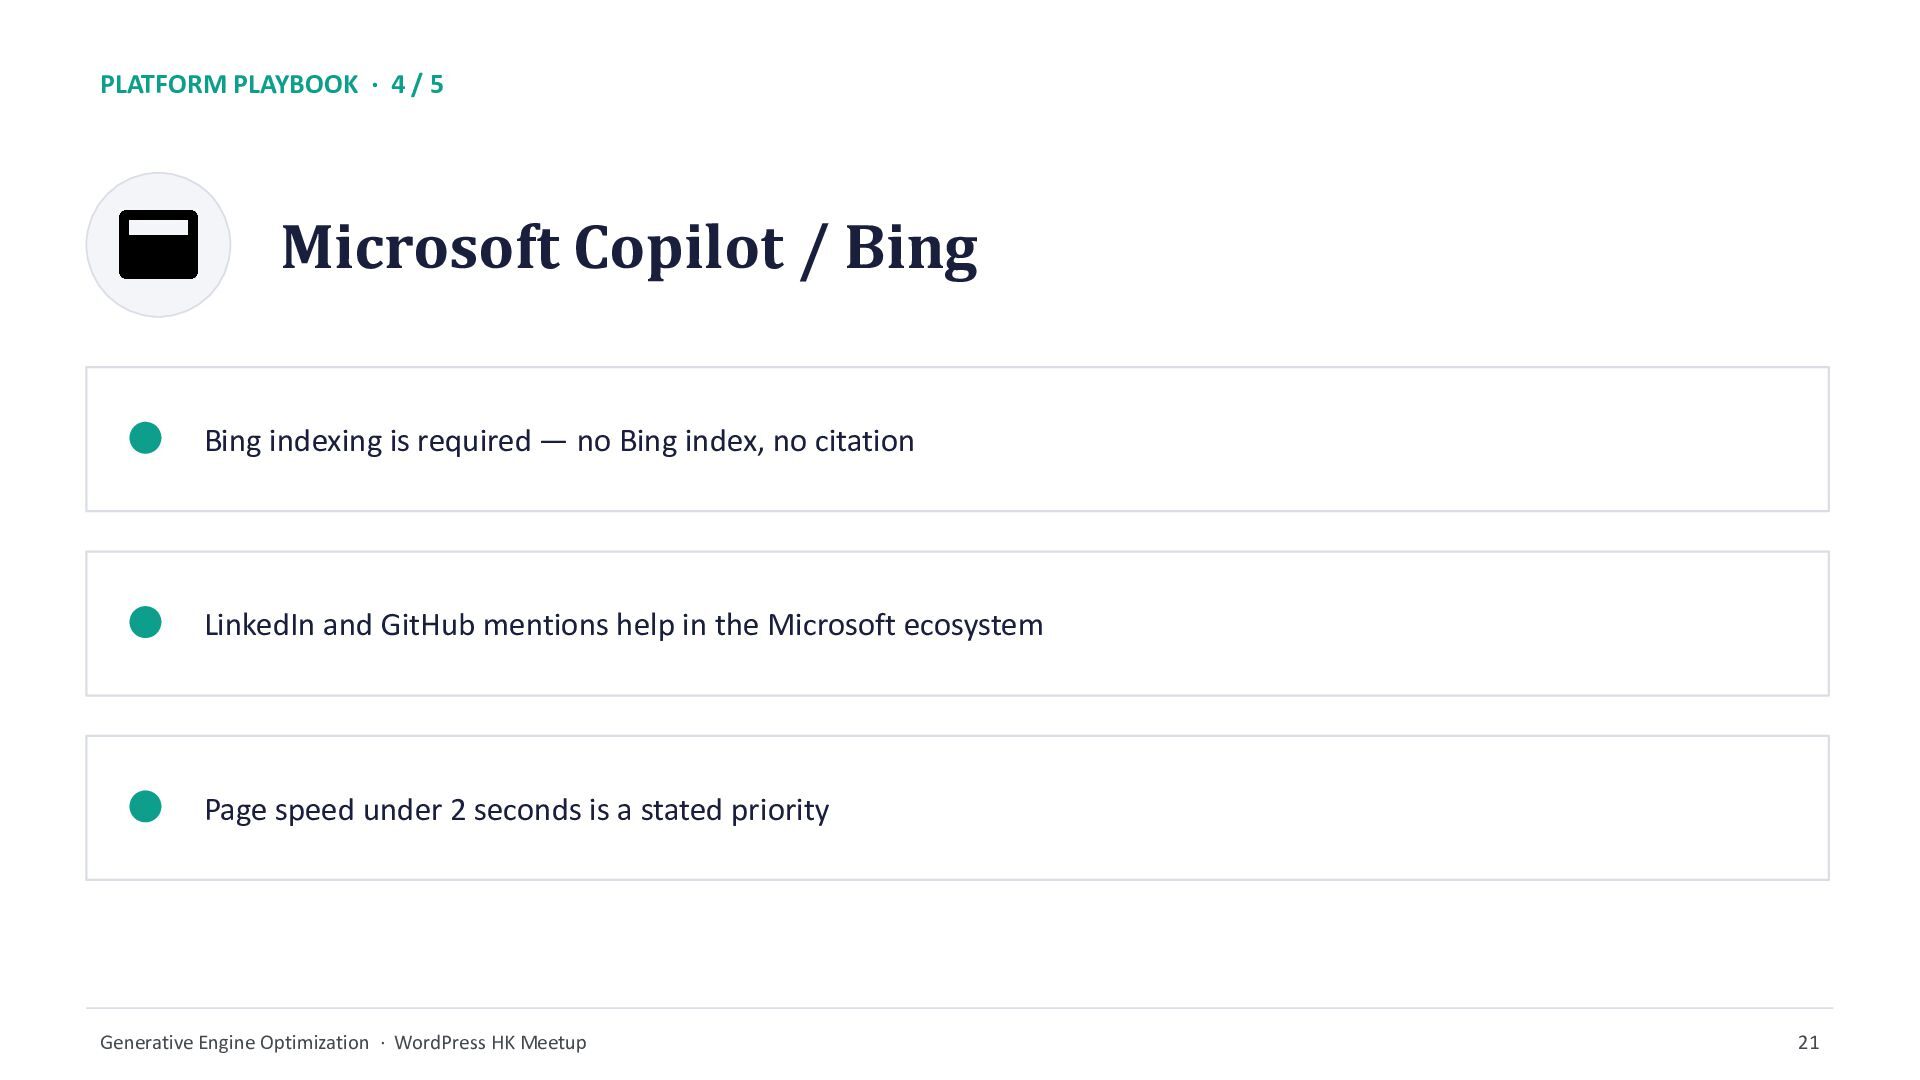Screen dimensions: 1920x1080
Task: Click the third card about page speed
Action: [957, 808]
